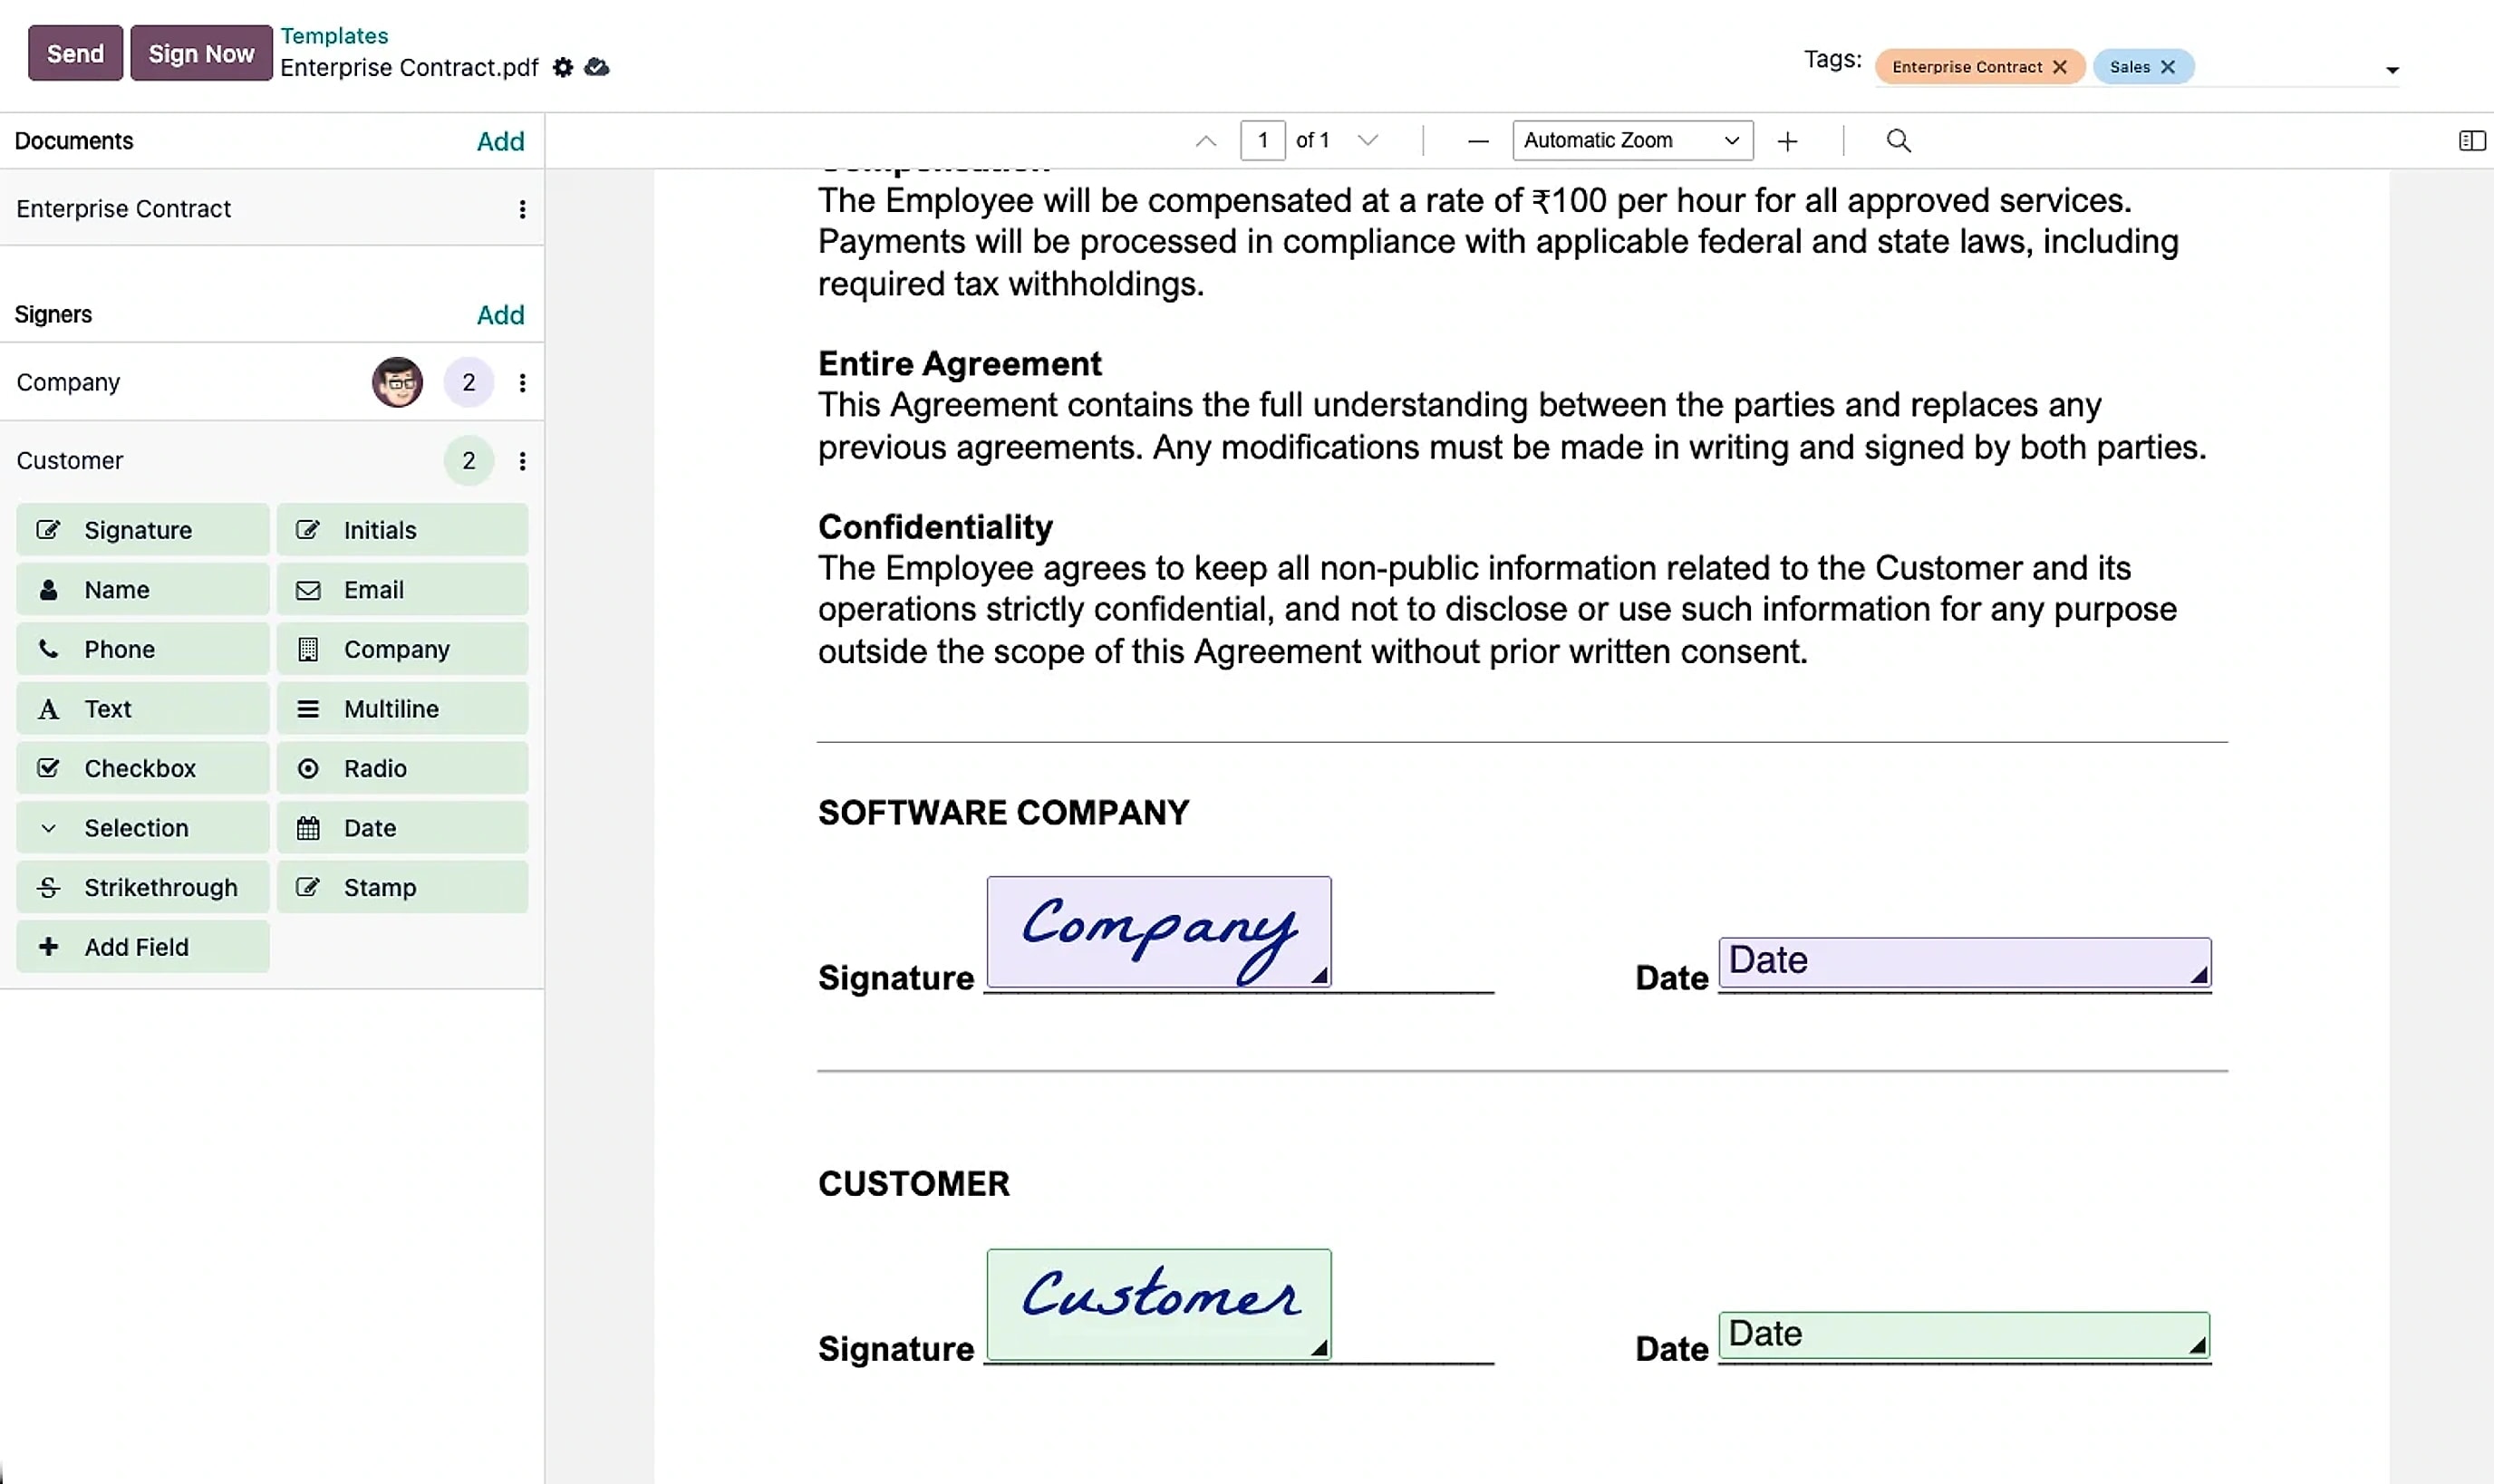Screen dimensions: 2494x1484
Task: Select the Strikethrough field type
Action: click(x=143, y=887)
